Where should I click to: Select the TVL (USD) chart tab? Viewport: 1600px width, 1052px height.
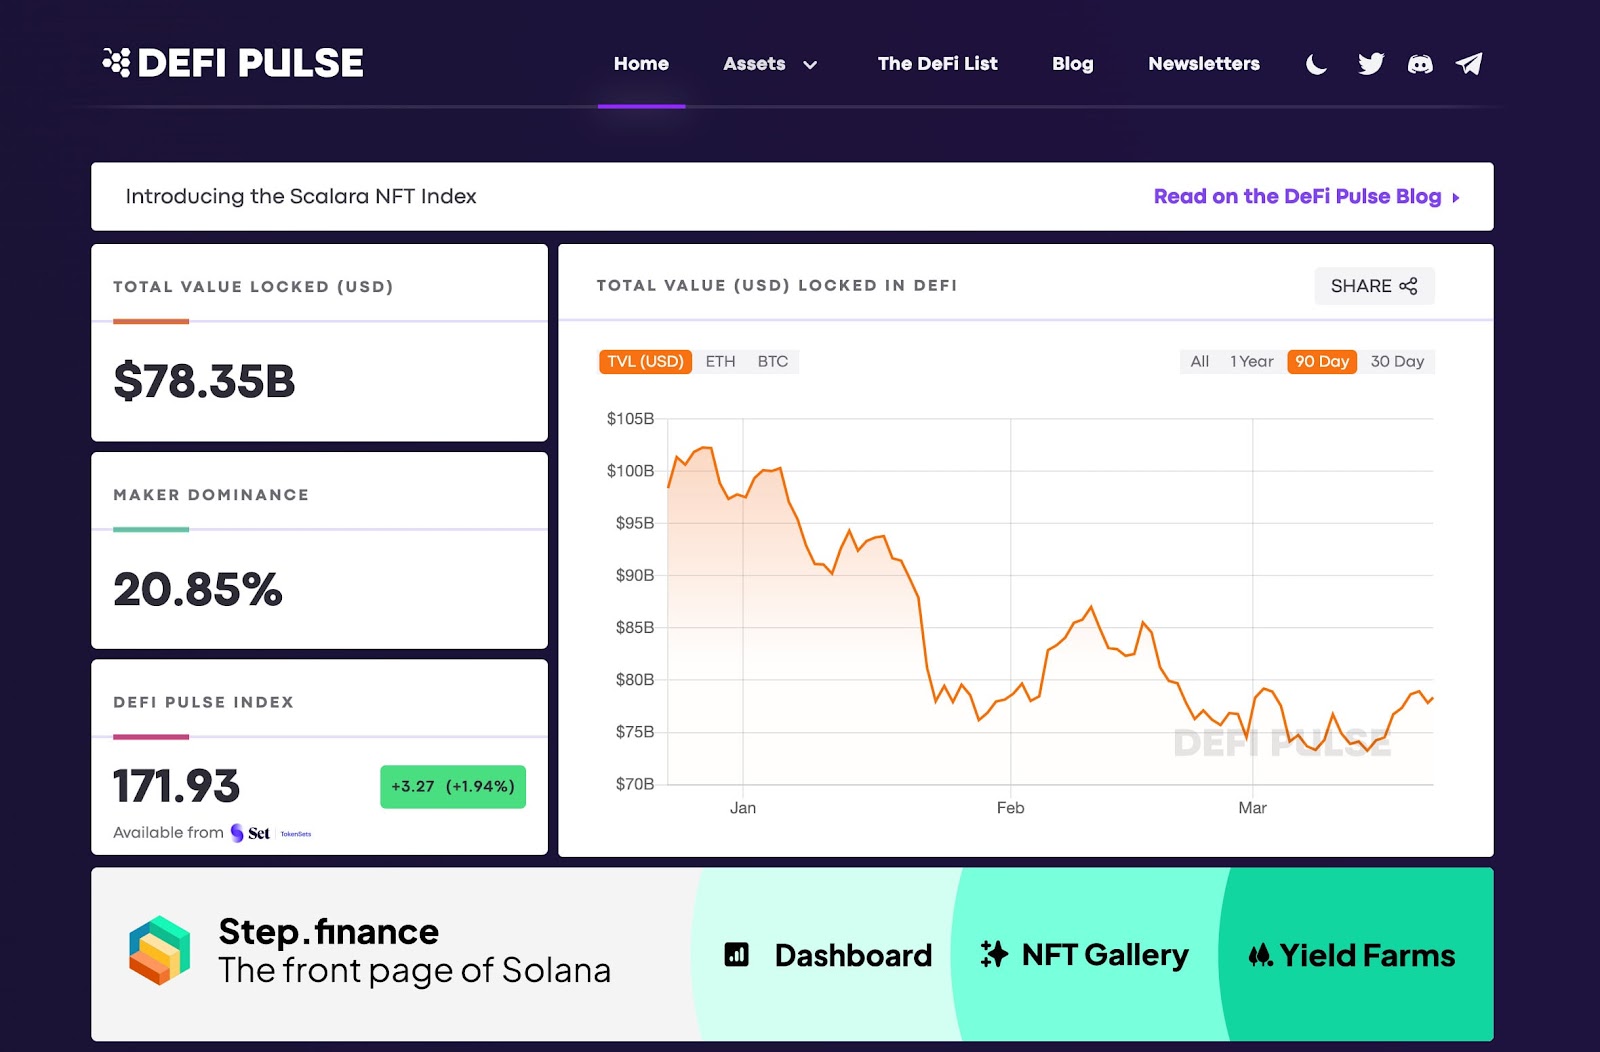tap(645, 361)
